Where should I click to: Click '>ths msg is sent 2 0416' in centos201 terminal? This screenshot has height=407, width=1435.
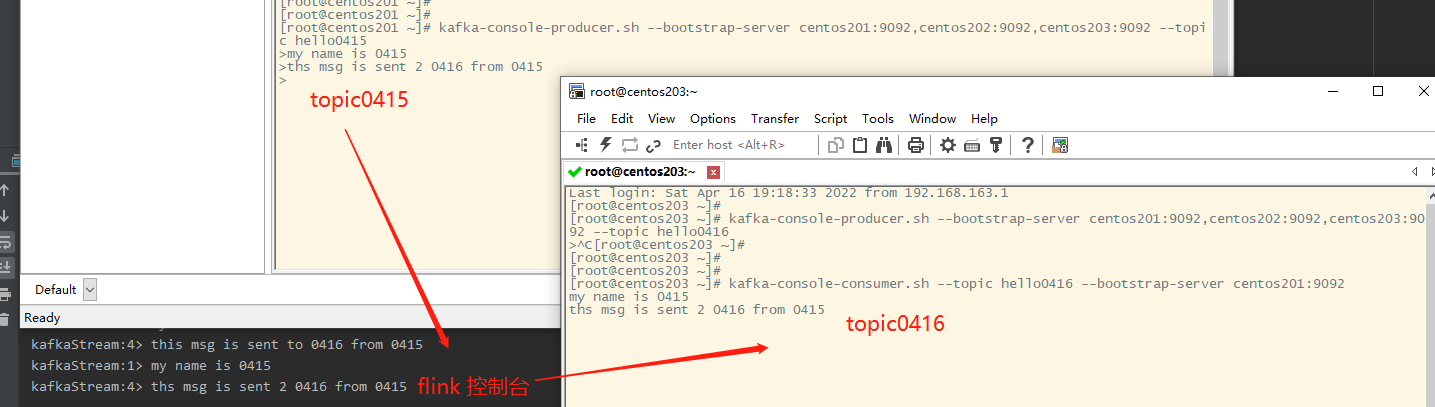click(x=411, y=67)
